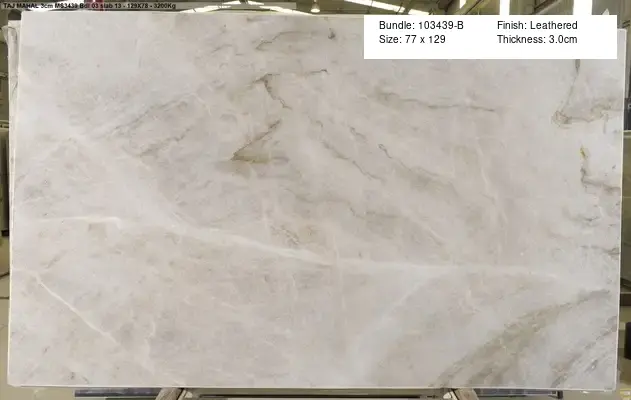Click the warehouse ceiling above the slab
This screenshot has width=631, height=400.
coord(300,5)
